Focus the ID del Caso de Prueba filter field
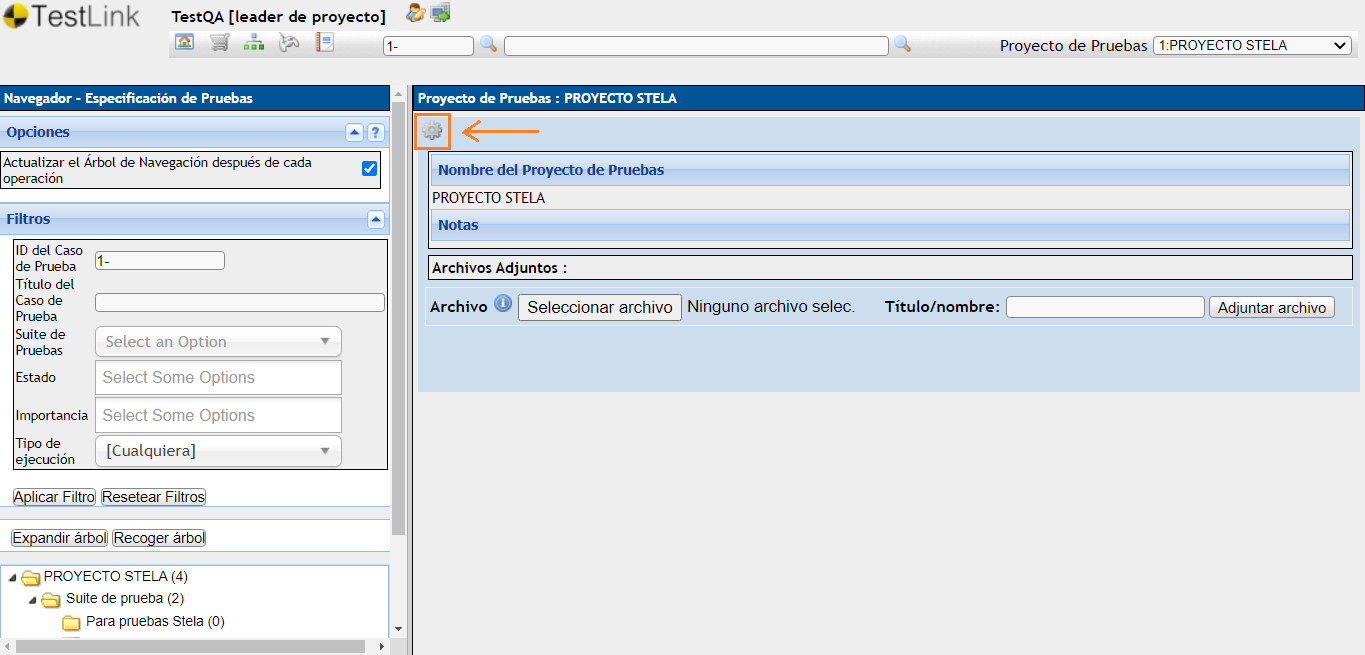This screenshot has width=1365, height=655. 160,260
